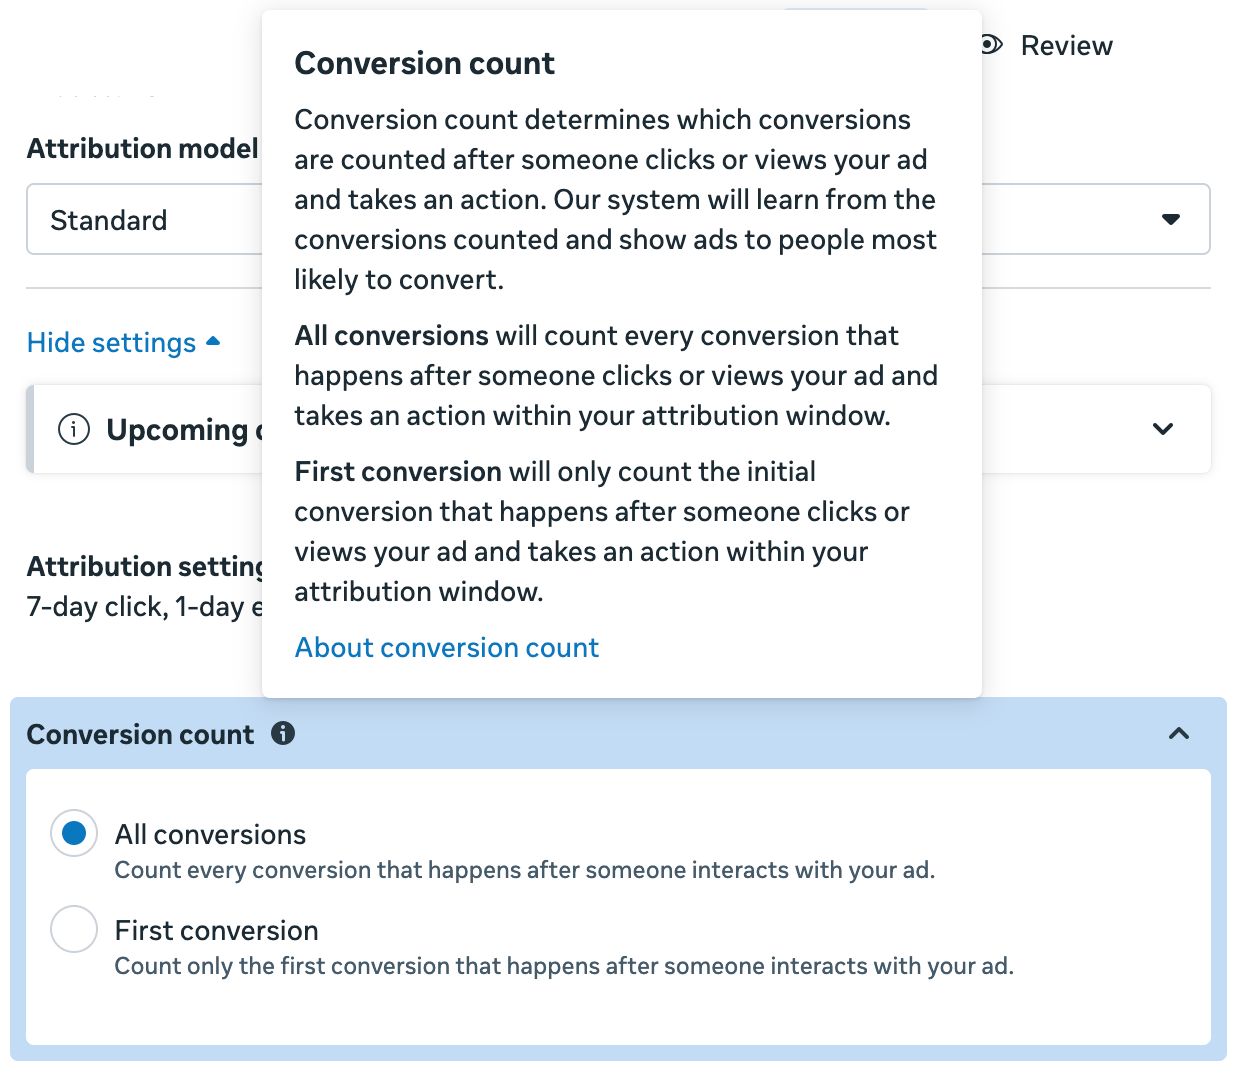Collapse the Conversion count section chevron
The width and height of the screenshot is (1238, 1082).
click(x=1179, y=734)
